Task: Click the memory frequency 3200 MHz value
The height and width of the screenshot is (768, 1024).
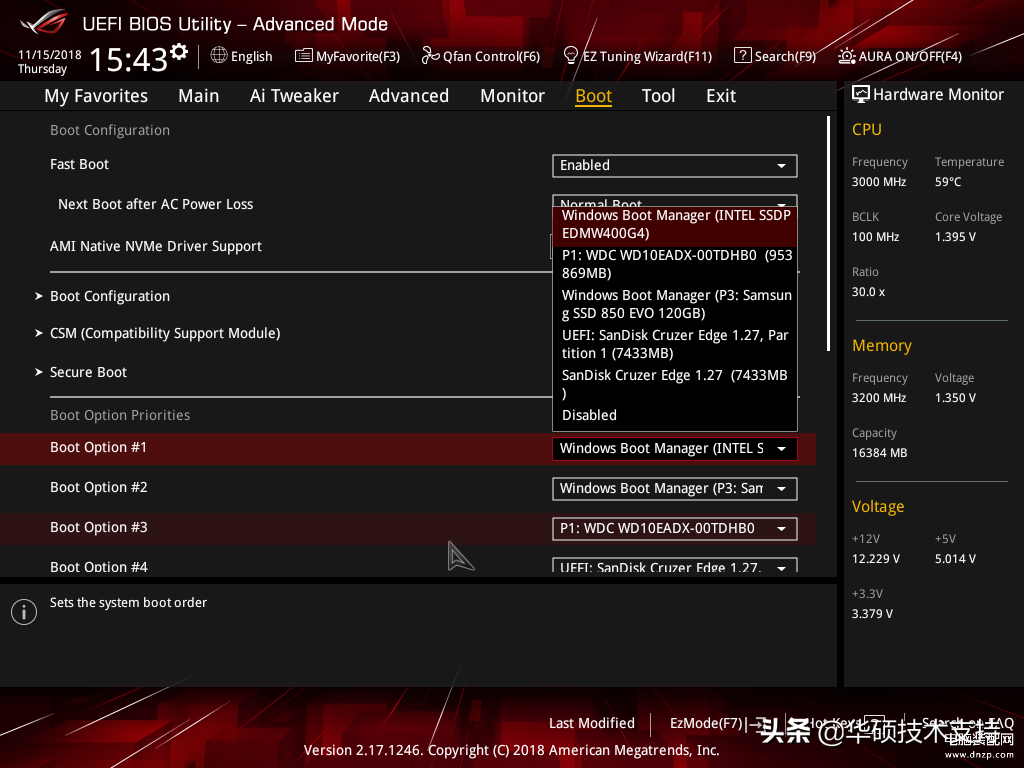Action: coord(879,398)
